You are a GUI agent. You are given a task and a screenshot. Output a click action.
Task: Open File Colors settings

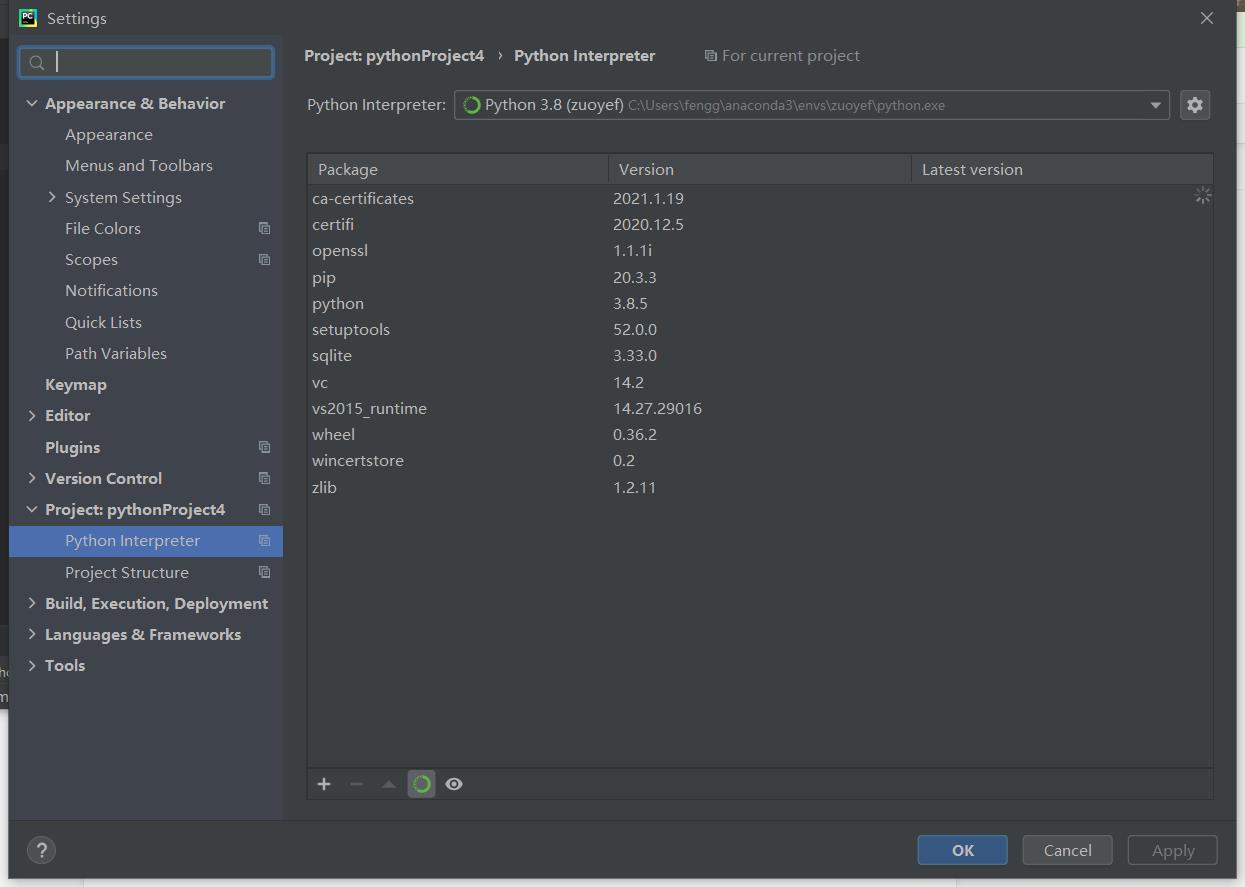[x=103, y=228]
